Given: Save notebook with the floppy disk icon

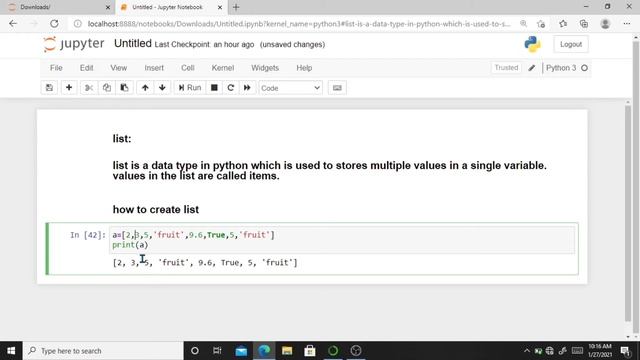Looking at the screenshot, I should coord(49,88).
